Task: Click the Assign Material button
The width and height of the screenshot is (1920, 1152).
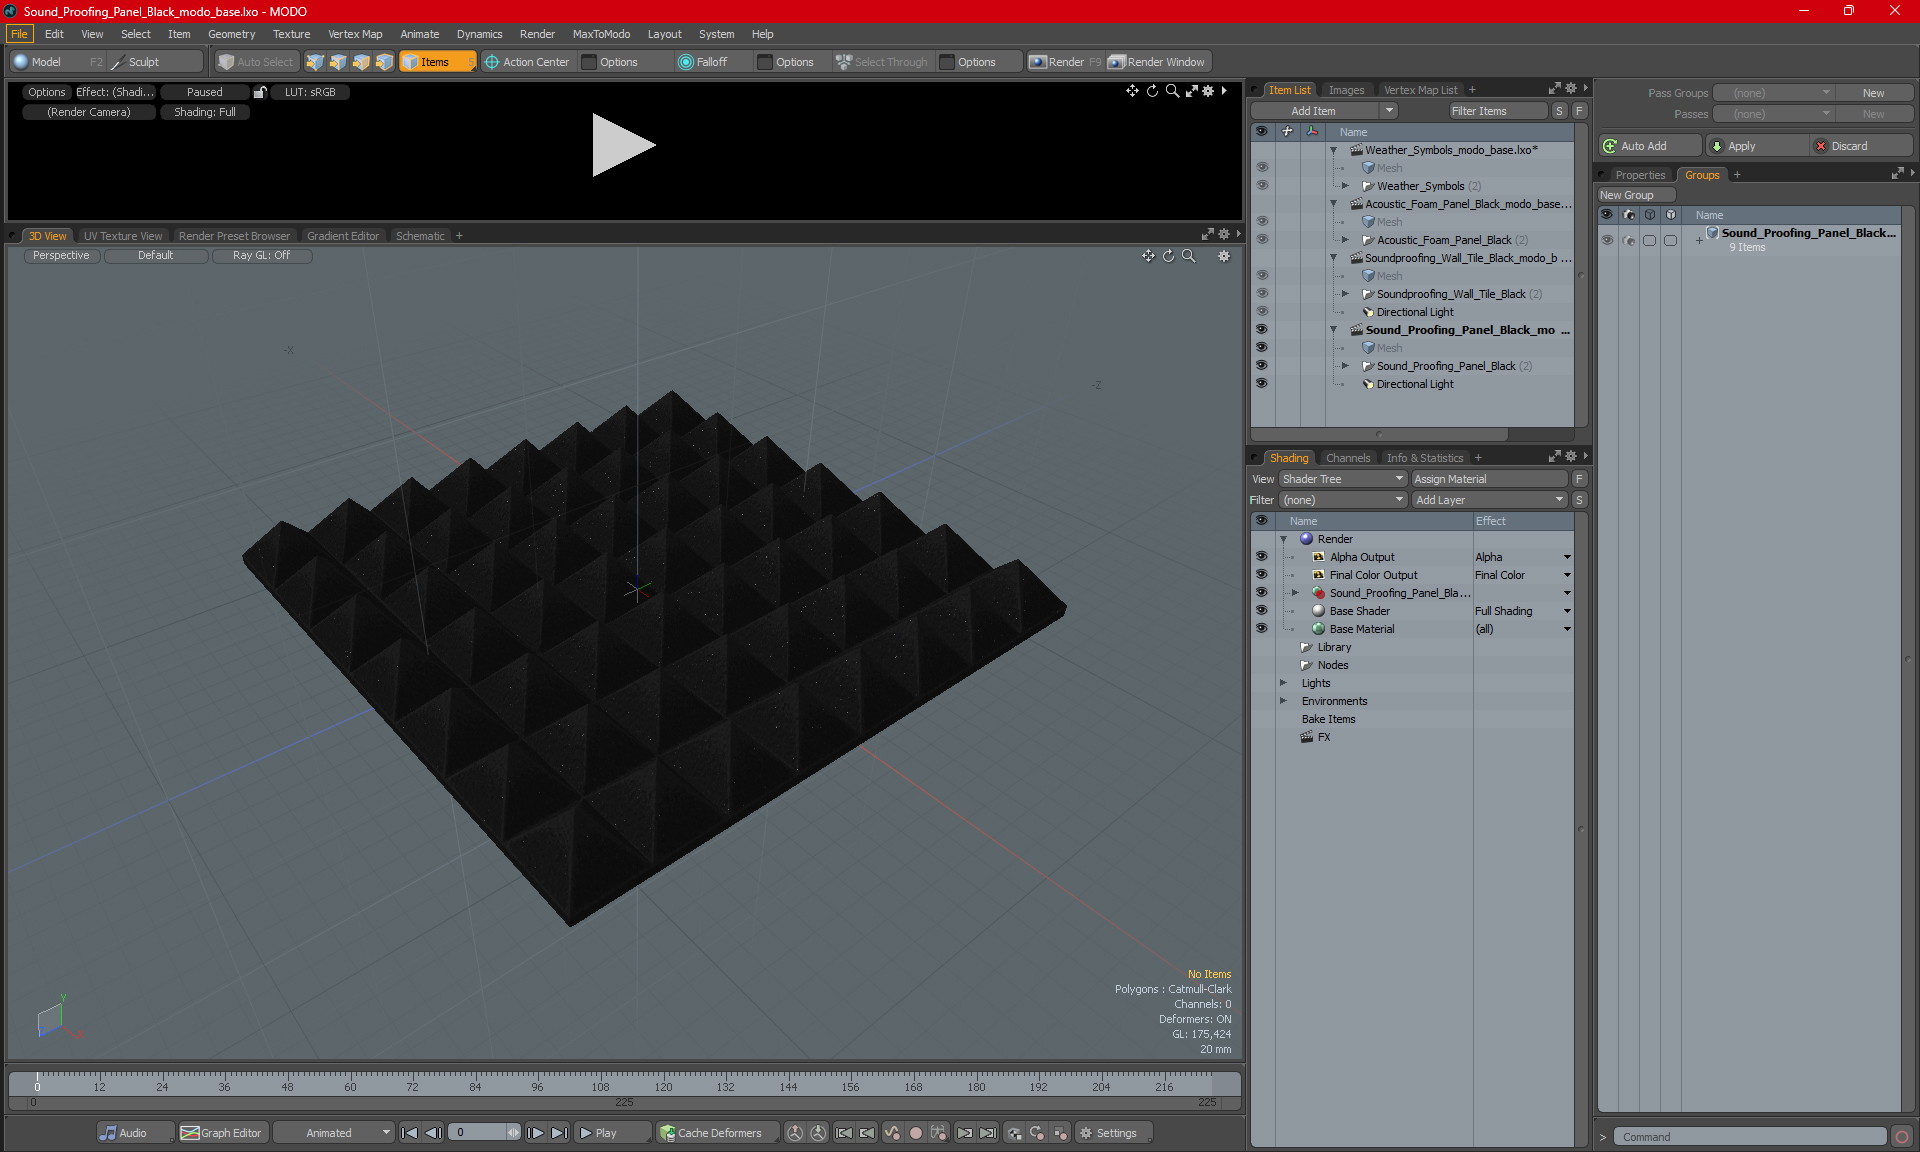Action: [1489, 479]
